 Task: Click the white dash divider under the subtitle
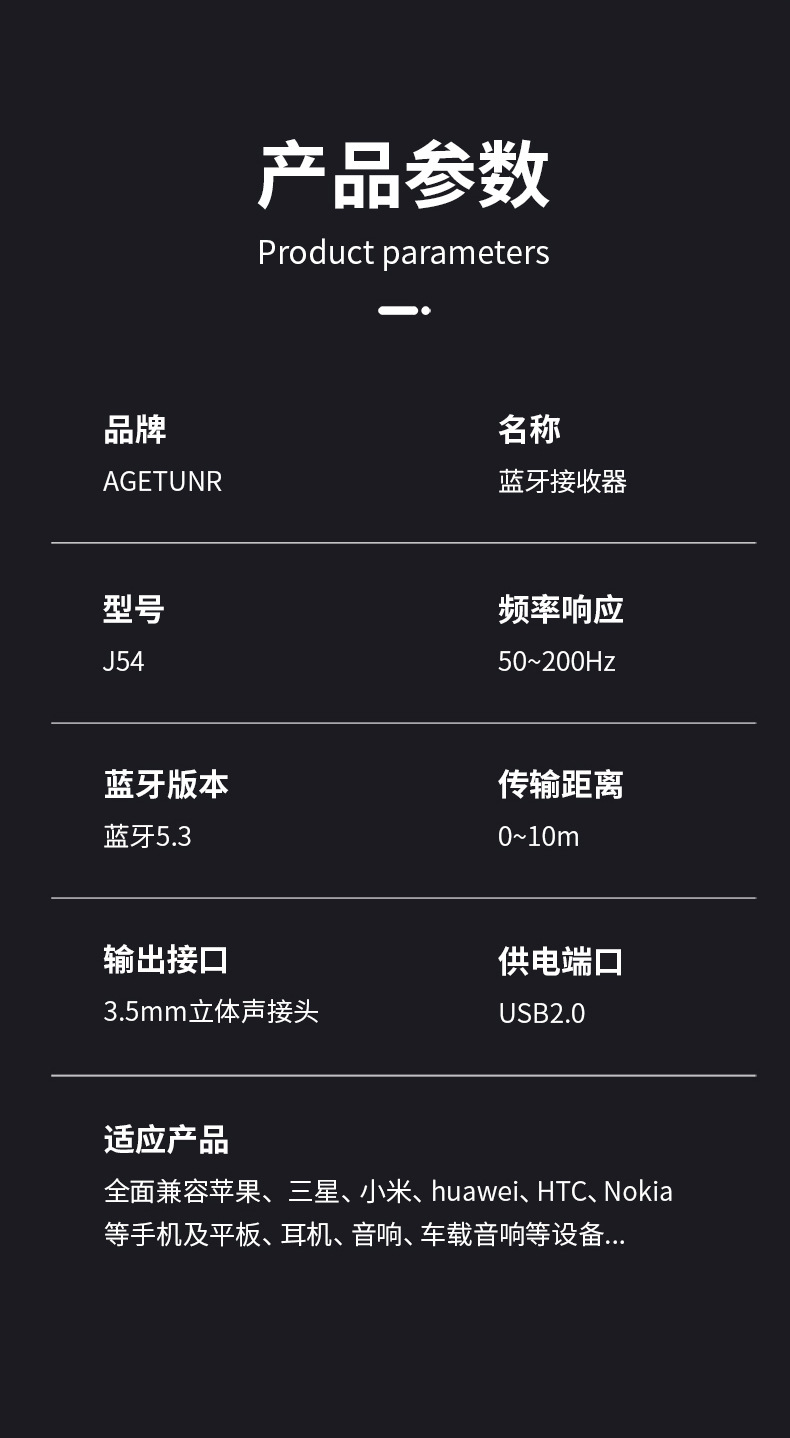(x=403, y=310)
